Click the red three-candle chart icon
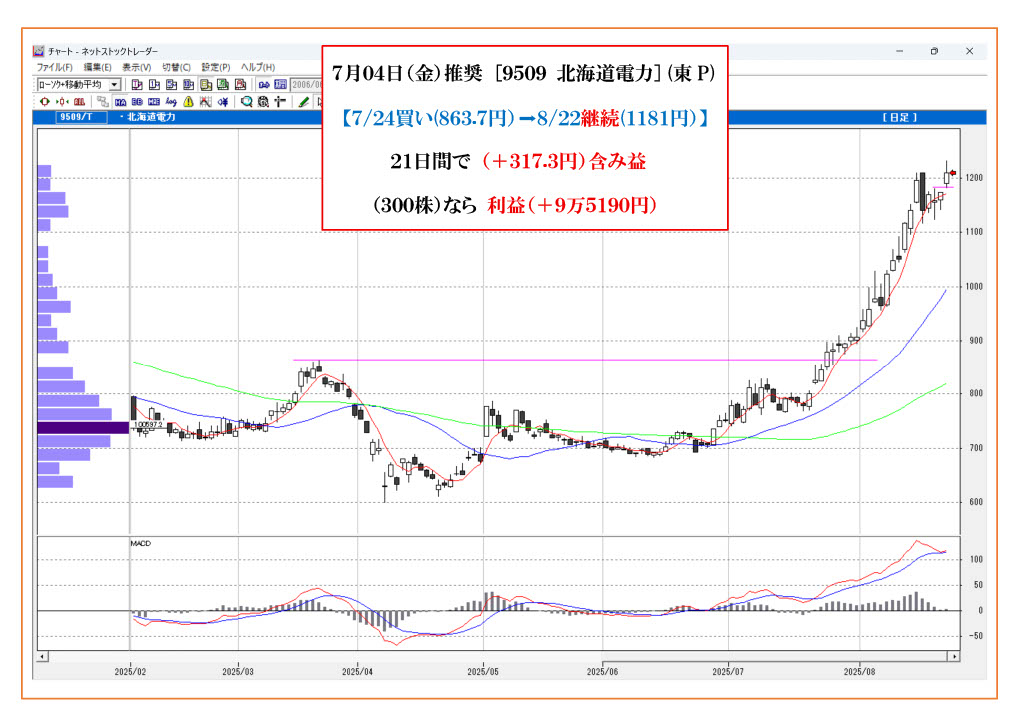 (79, 101)
